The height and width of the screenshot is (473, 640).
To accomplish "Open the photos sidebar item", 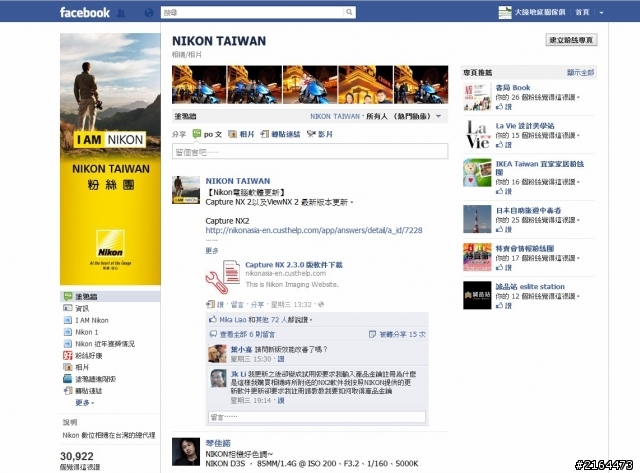I will click(82, 367).
